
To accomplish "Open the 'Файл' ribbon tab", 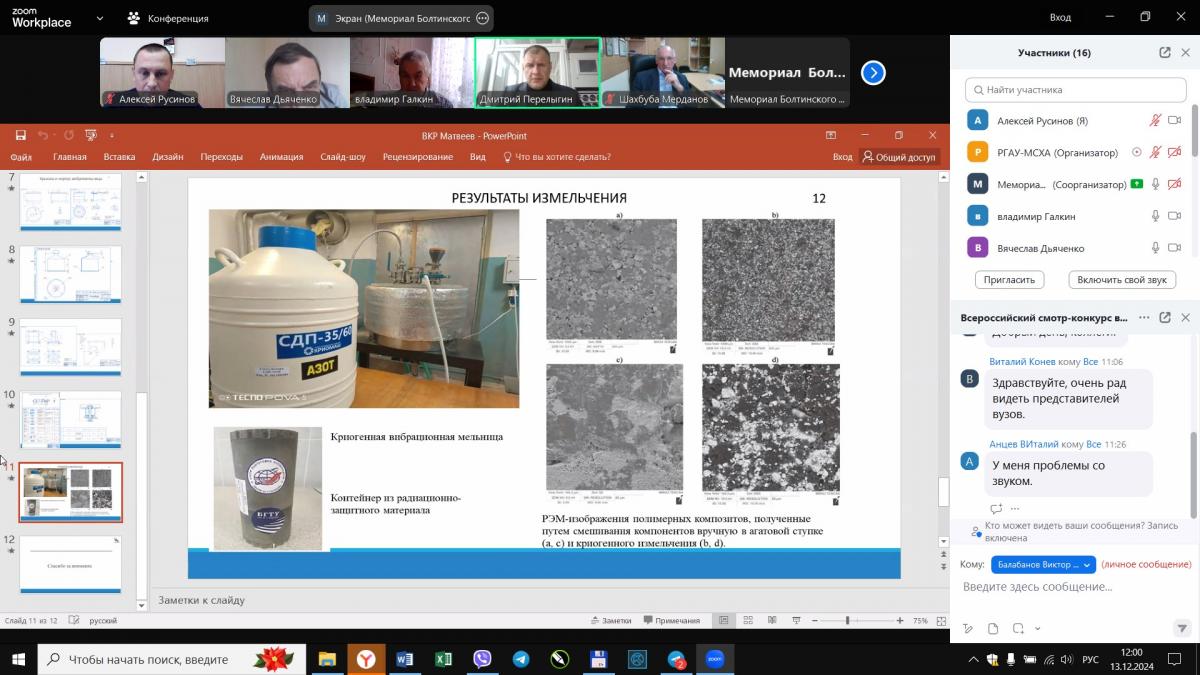I will (x=21, y=157).
